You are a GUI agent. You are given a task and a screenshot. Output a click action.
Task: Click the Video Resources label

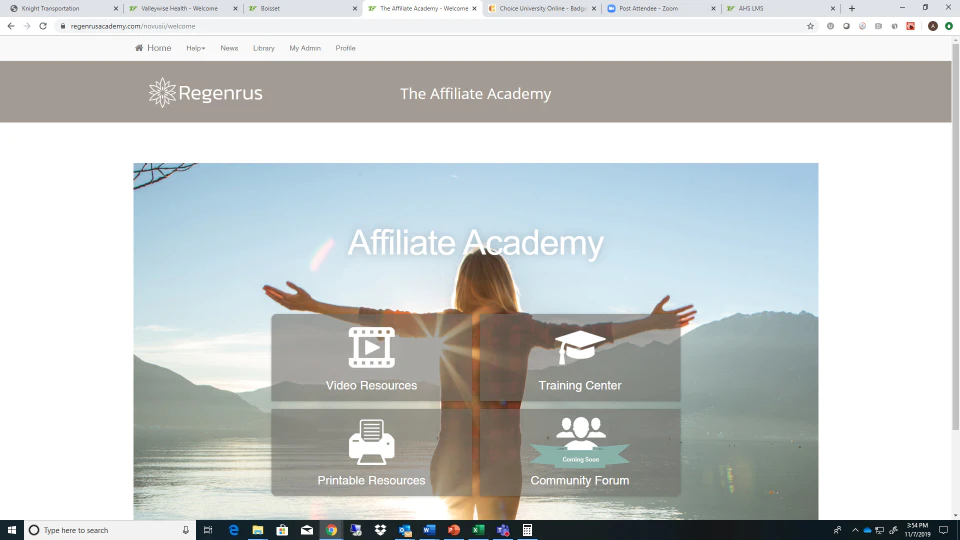pos(372,385)
